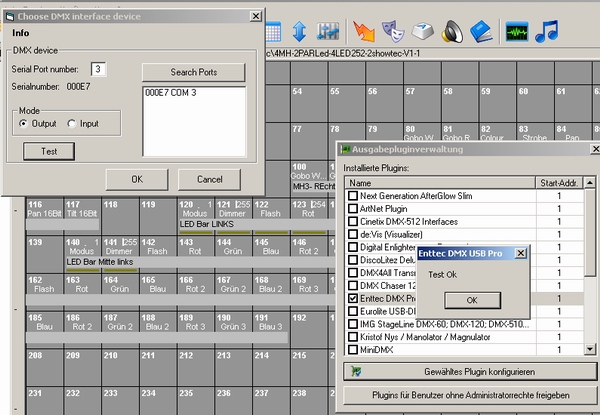Select empty channel 212 cell

point(195,367)
